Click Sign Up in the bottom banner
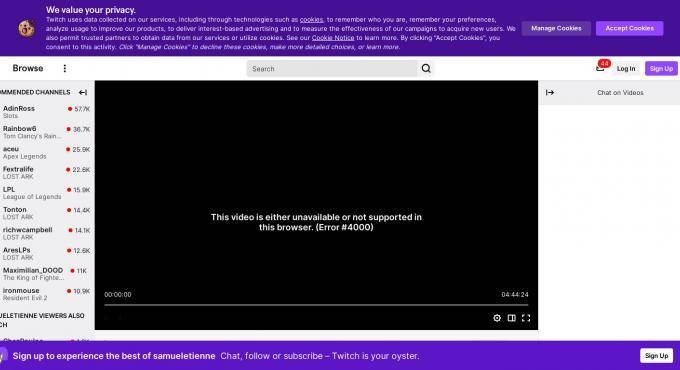Screen dimensions: 680x370 point(656,356)
